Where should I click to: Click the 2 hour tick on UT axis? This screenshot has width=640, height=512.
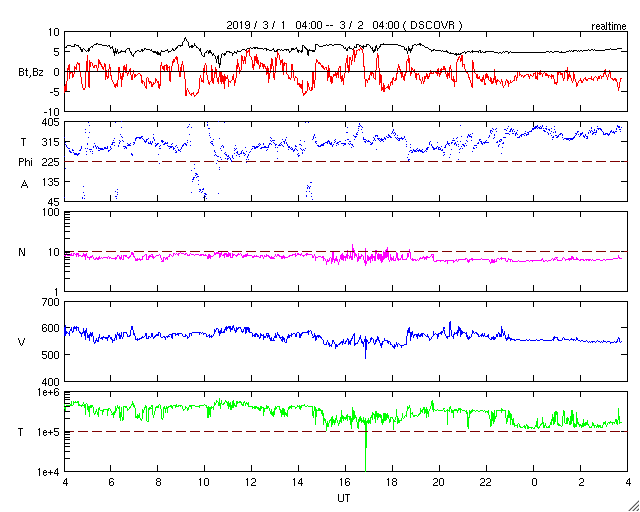click(581, 482)
